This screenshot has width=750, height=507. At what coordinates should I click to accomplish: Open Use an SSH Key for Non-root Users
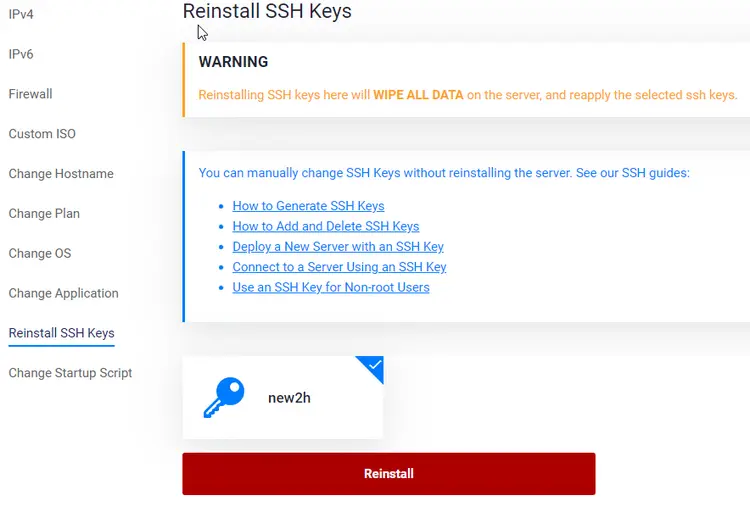coord(331,287)
